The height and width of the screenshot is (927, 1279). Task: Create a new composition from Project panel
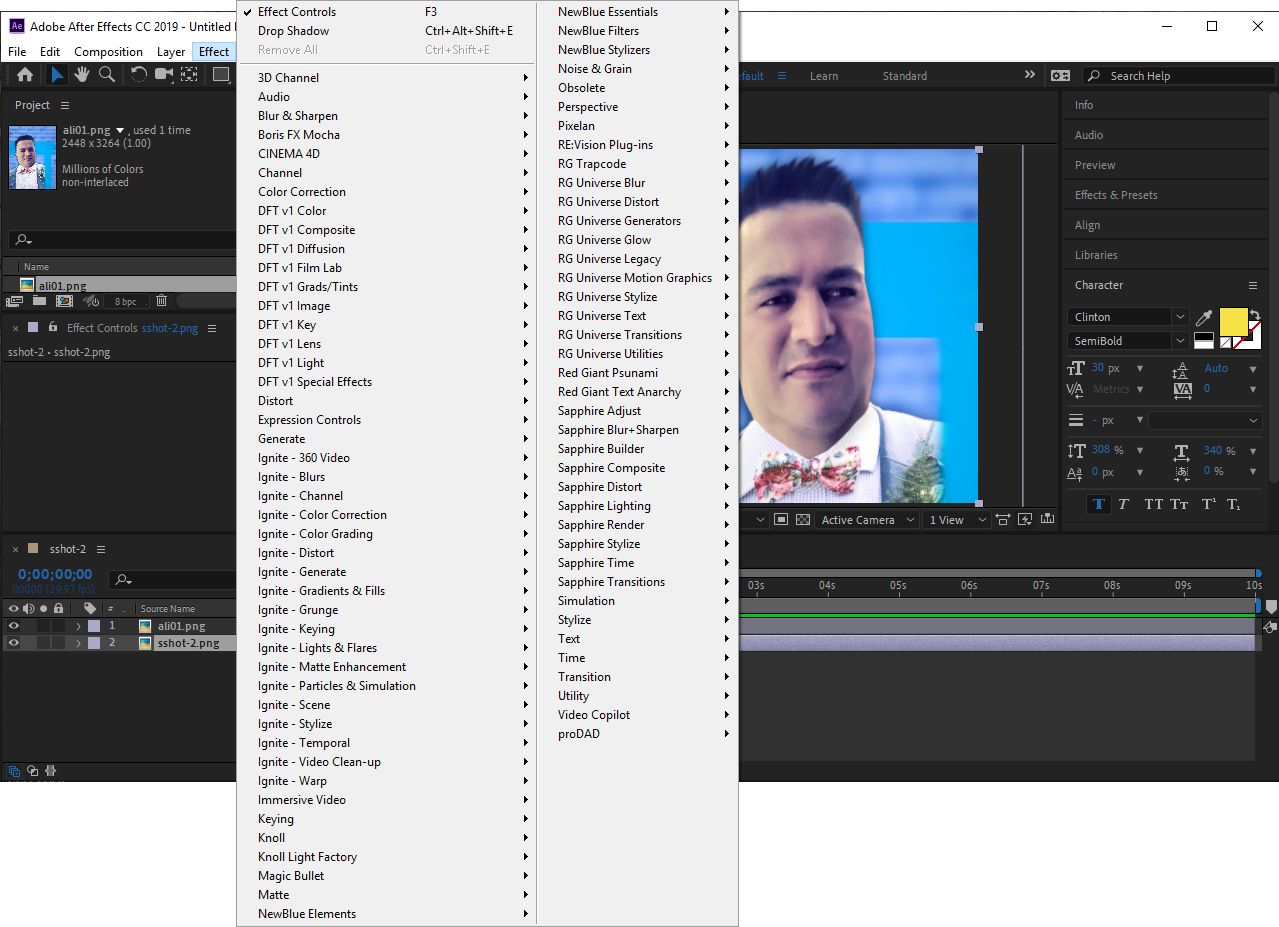coord(65,301)
